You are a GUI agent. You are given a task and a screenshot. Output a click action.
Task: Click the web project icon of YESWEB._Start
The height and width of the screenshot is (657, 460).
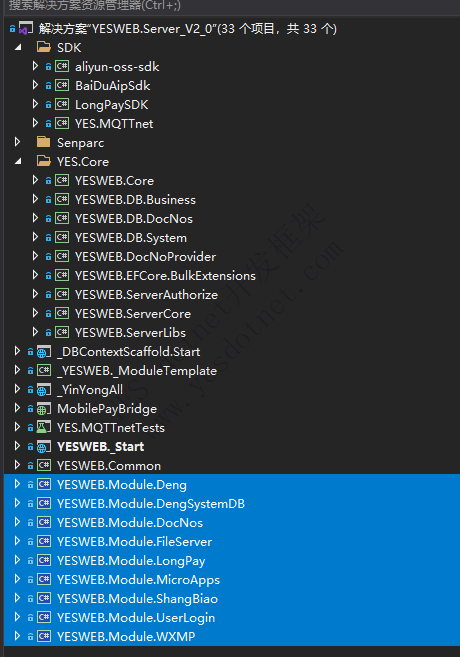click(x=44, y=446)
